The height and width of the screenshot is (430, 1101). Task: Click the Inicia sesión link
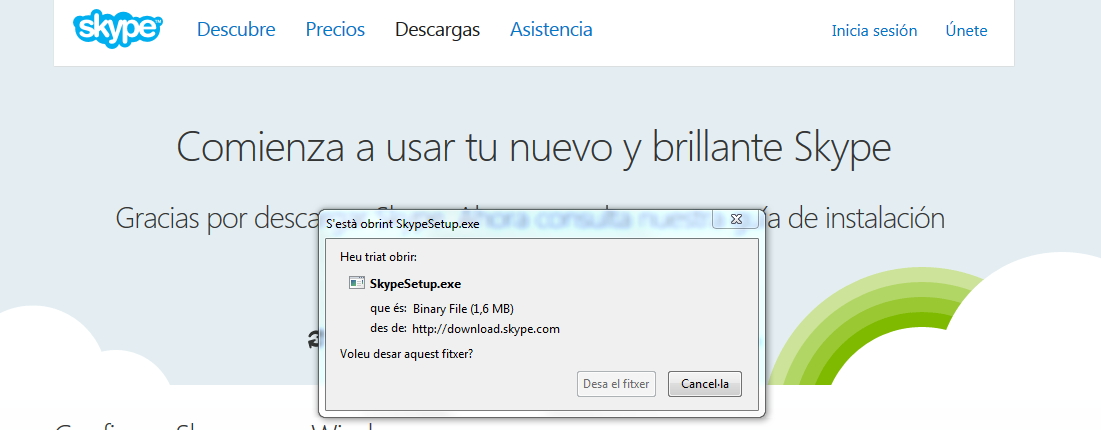tap(874, 31)
